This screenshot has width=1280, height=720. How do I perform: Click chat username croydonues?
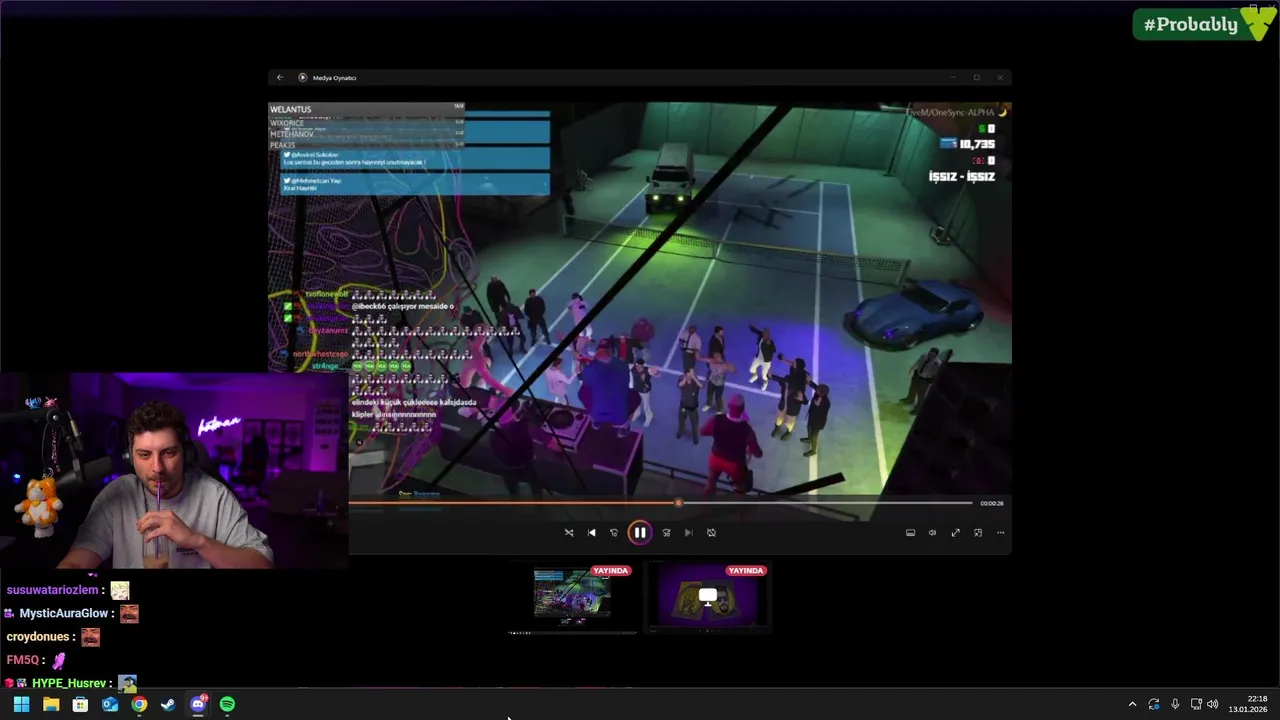point(38,636)
